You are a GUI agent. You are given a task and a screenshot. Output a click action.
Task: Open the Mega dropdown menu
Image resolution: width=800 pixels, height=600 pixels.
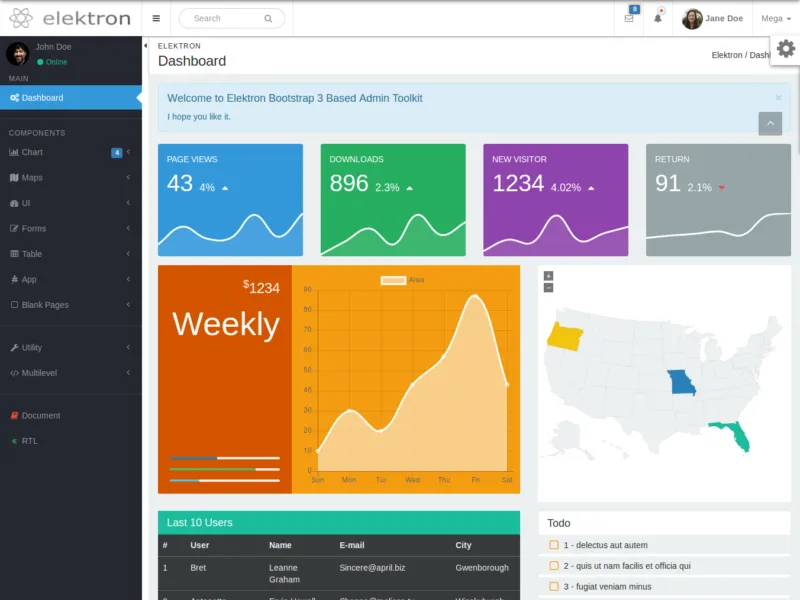[775, 18]
